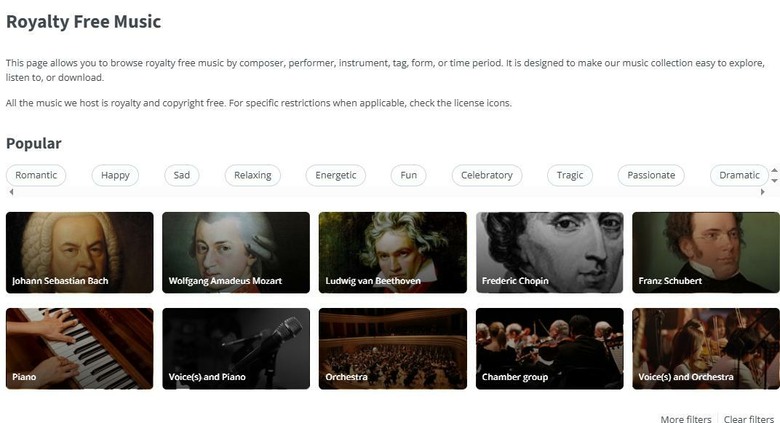Select the Romantic mood tag

36,175
